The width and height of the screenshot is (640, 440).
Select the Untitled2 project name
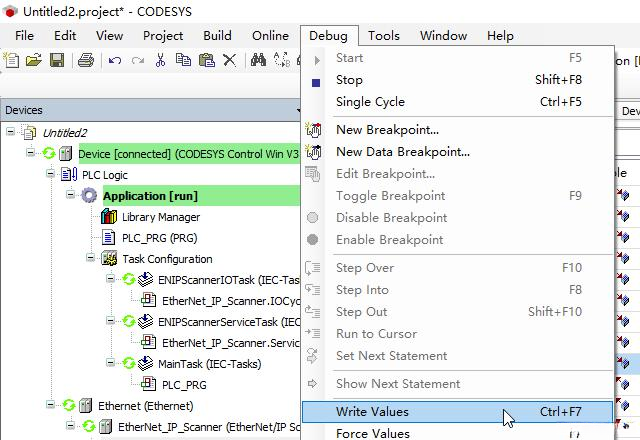[64, 133]
